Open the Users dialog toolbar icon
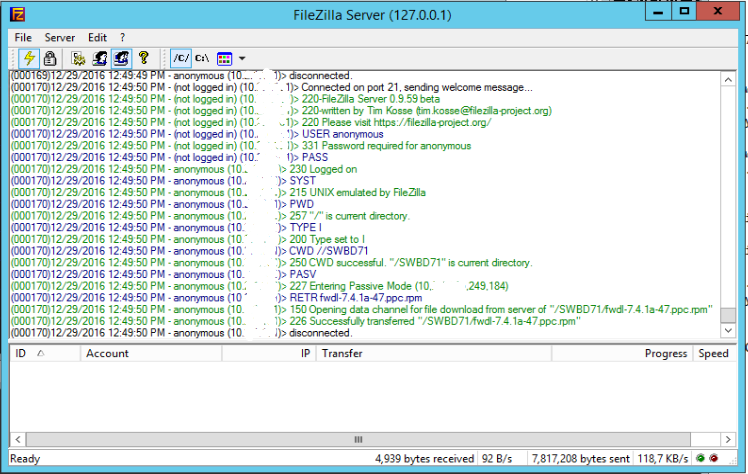This screenshot has height=474, width=748. click(100, 58)
